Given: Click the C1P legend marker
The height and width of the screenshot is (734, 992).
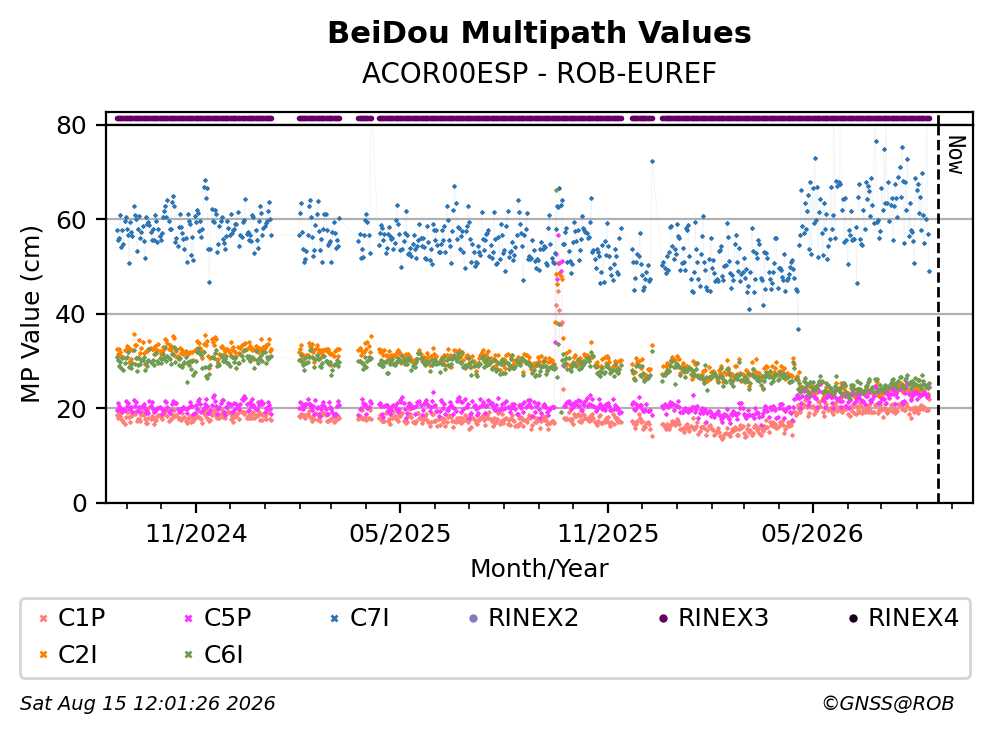Looking at the screenshot, I should tap(43, 618).
